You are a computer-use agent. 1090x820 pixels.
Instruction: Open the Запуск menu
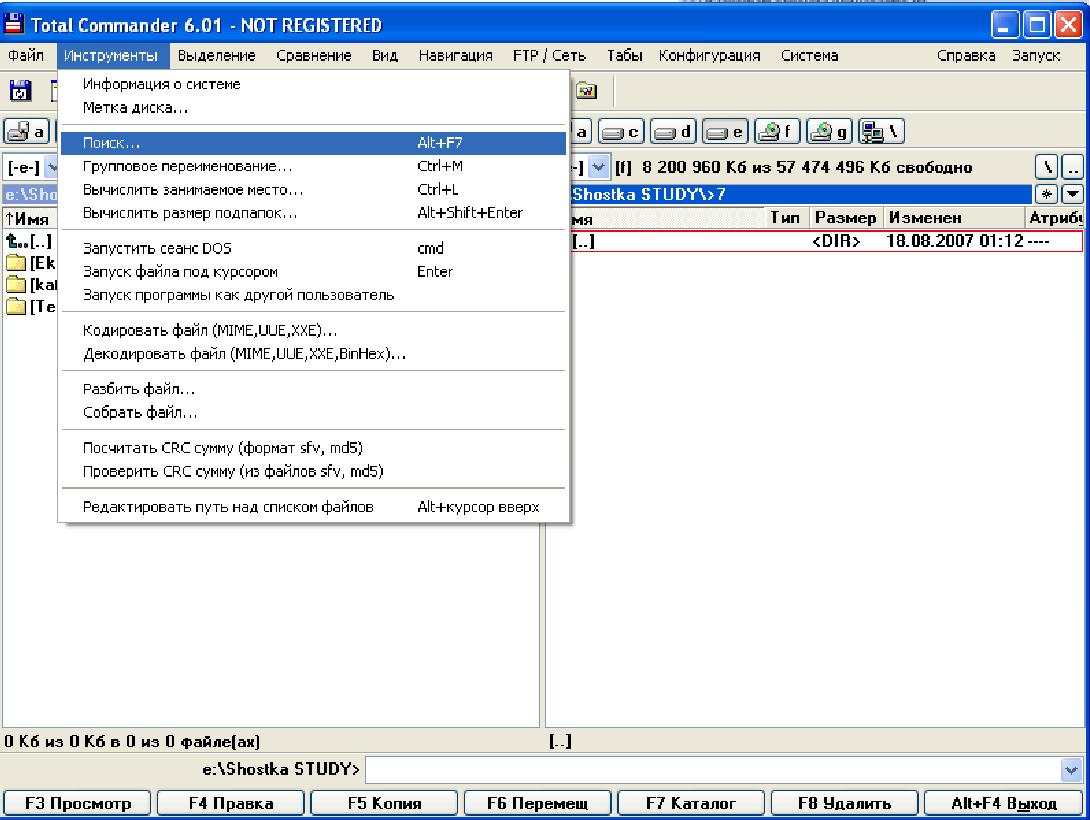(x=1036, y=56)
